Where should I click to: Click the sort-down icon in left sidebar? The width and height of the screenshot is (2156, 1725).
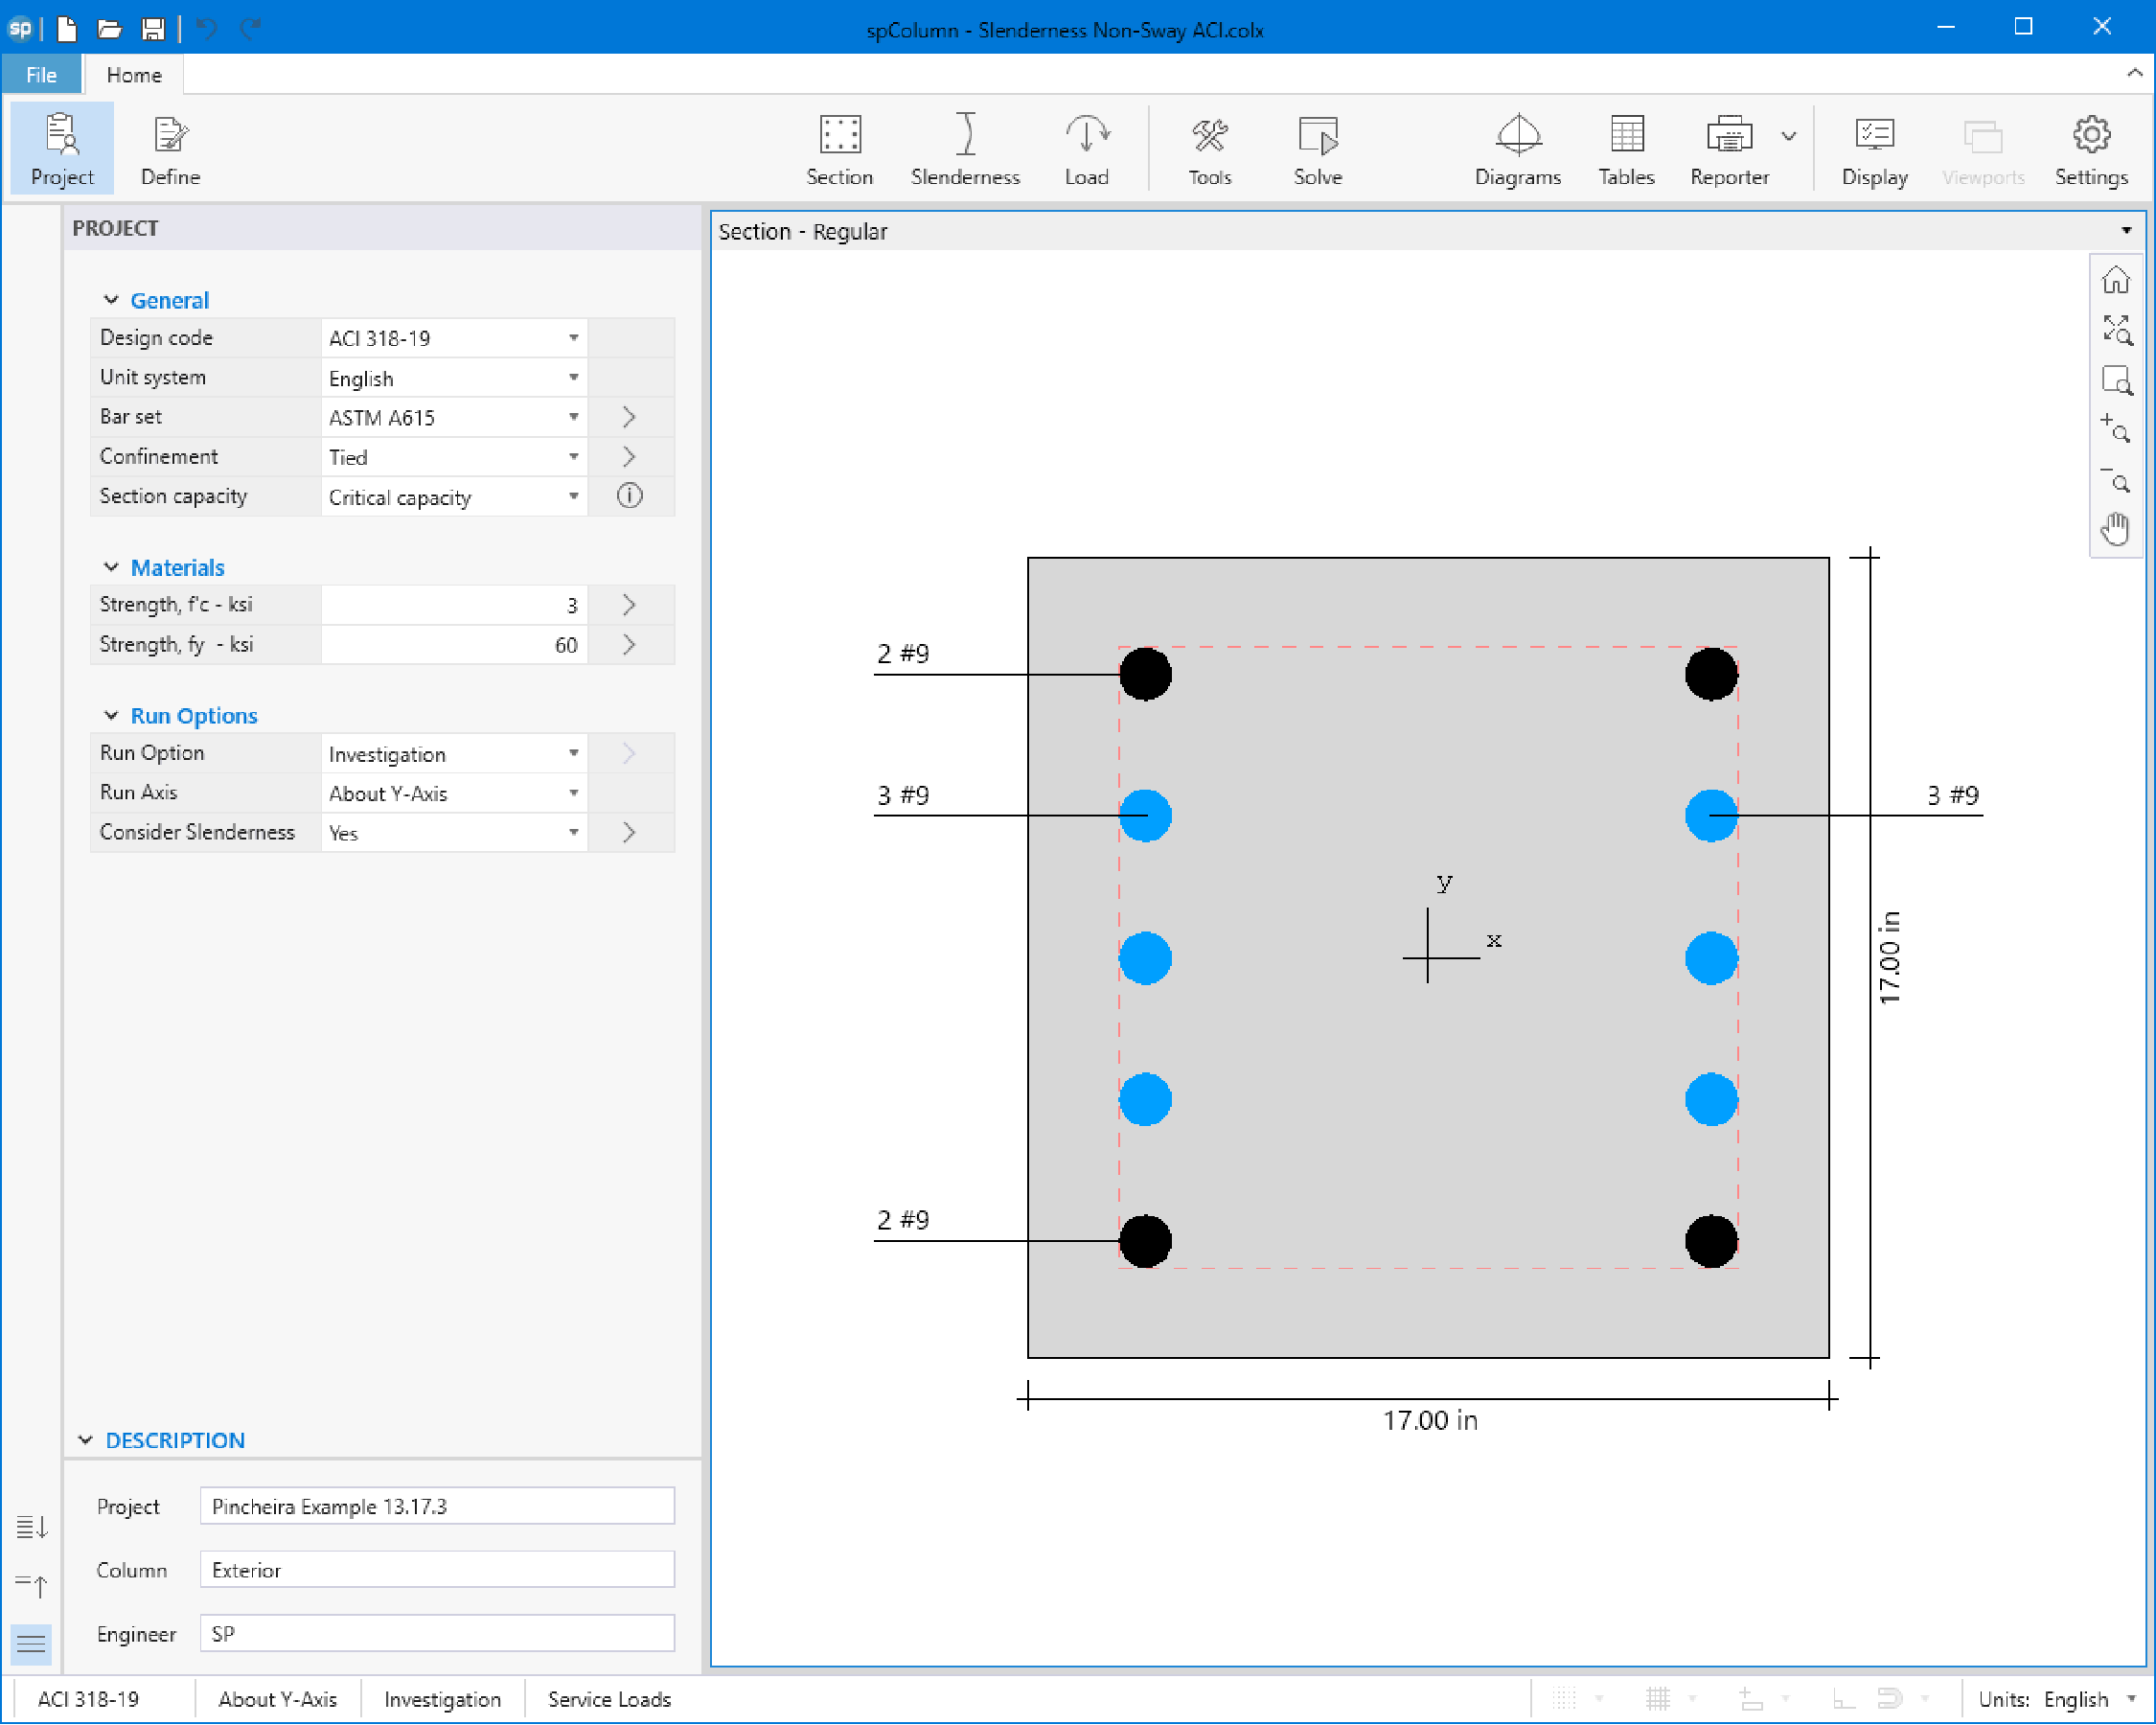(32, 1527)
